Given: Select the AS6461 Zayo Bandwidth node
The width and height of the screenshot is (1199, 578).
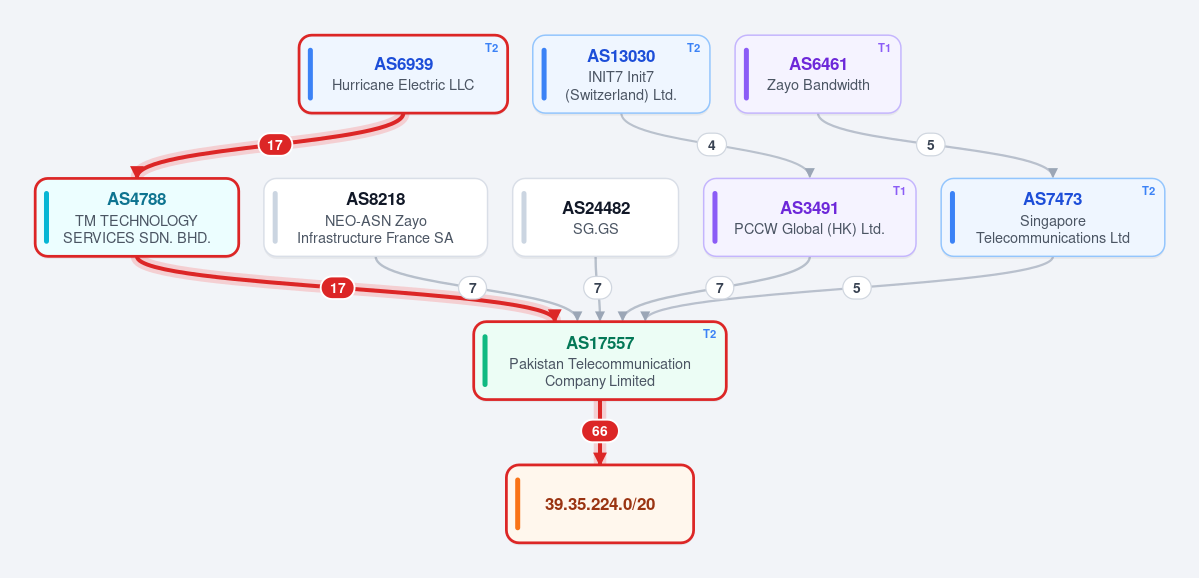Looking at the screenshot, I should (817, 74).
